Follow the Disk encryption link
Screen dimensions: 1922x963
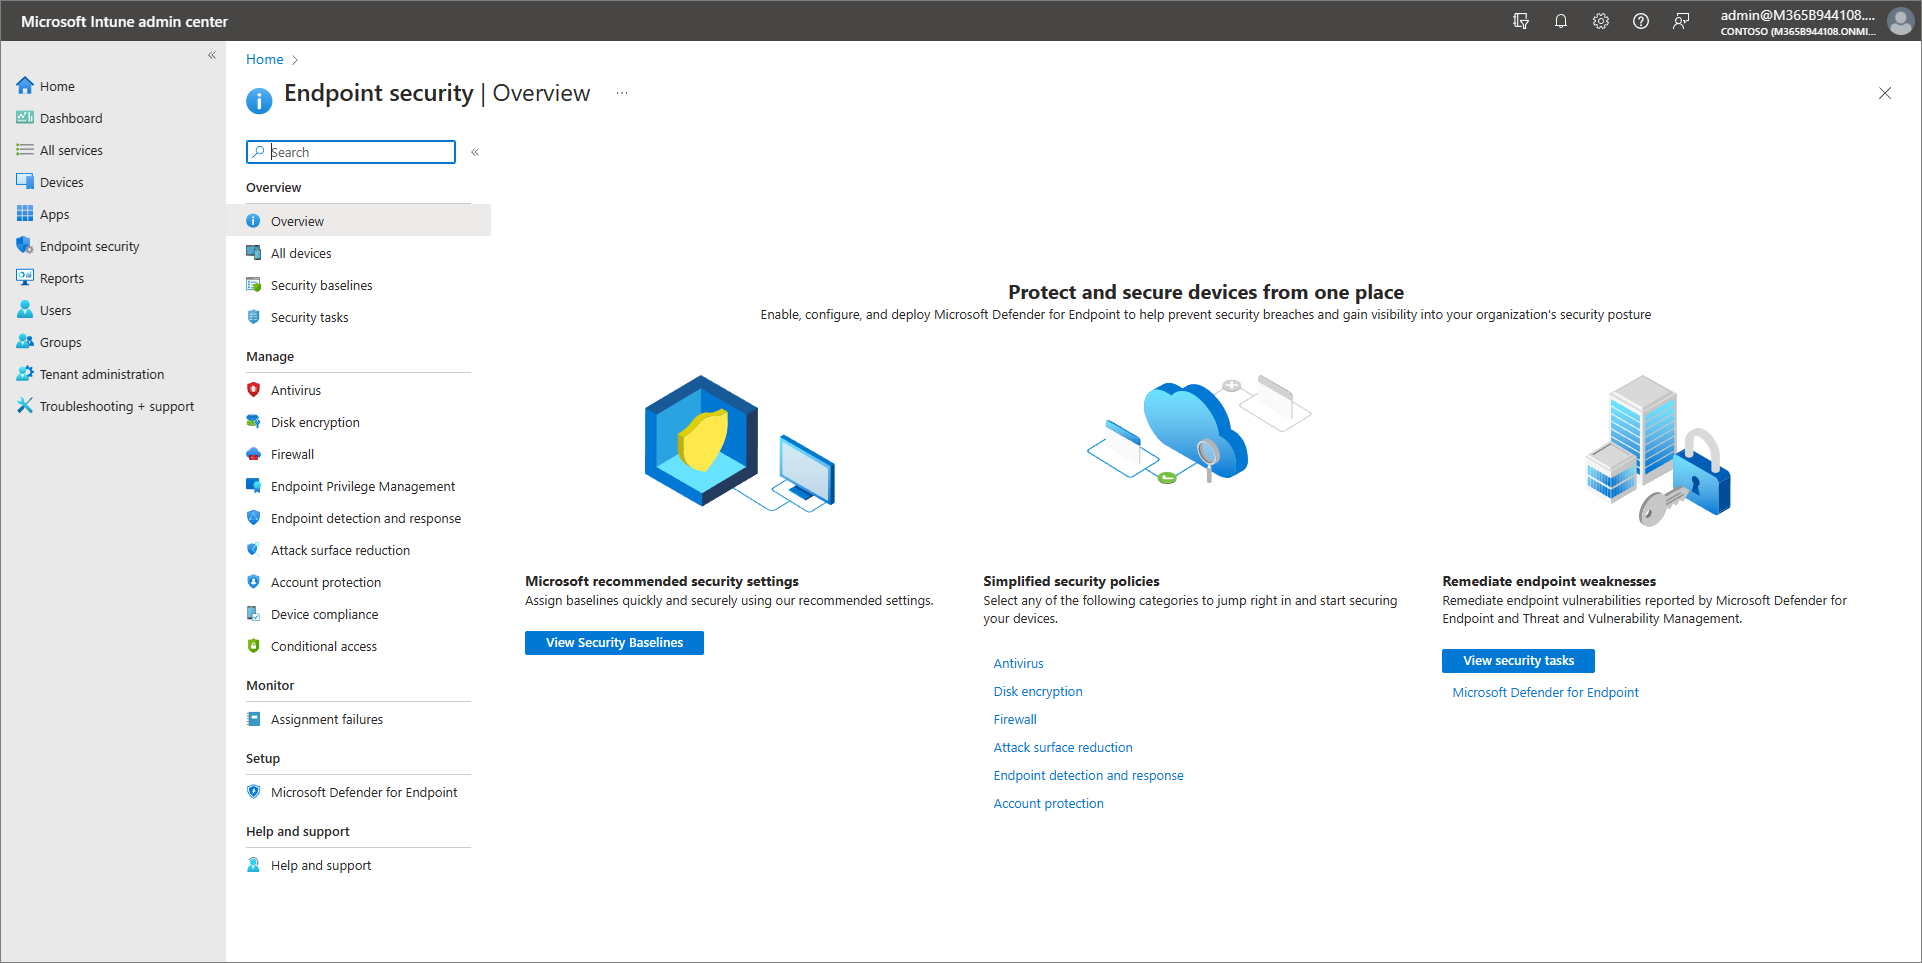[1037, 691]
